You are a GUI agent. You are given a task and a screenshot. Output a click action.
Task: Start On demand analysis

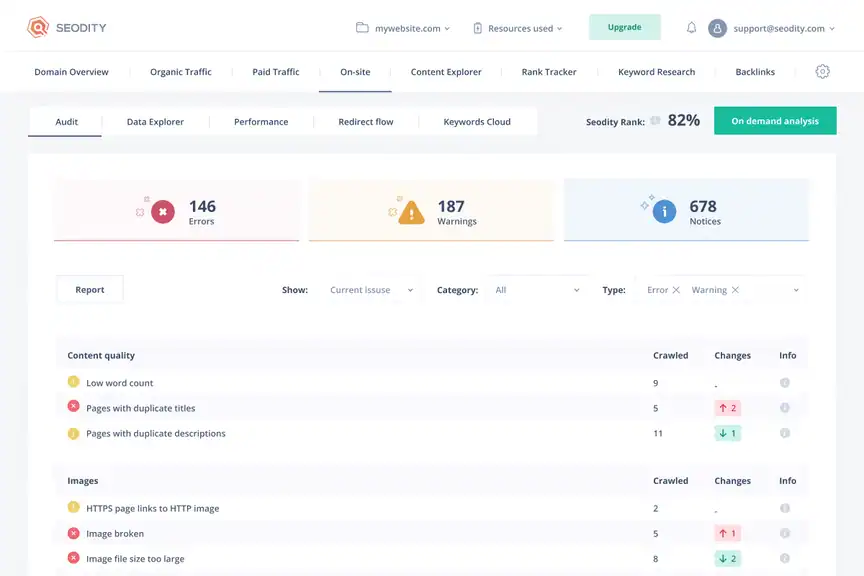[x=774, y=121]
